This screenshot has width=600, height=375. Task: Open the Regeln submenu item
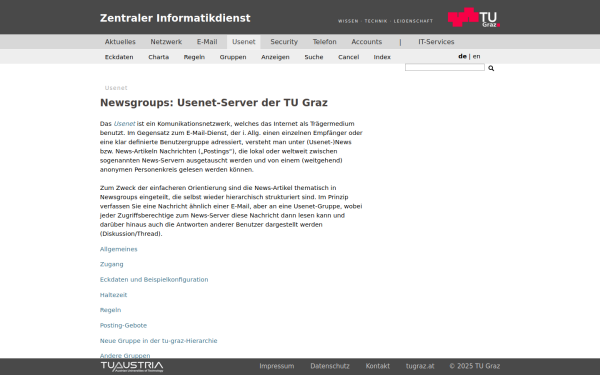pyautogui.click(x=194, y=57)
